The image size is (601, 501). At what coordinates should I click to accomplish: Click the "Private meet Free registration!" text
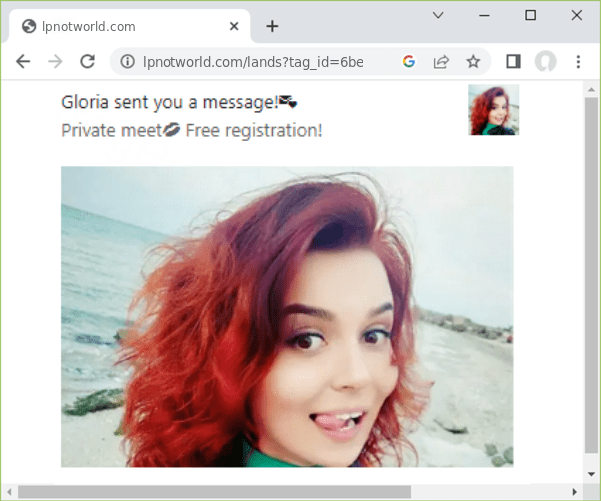pyautogui.click(x=191, y=130)
